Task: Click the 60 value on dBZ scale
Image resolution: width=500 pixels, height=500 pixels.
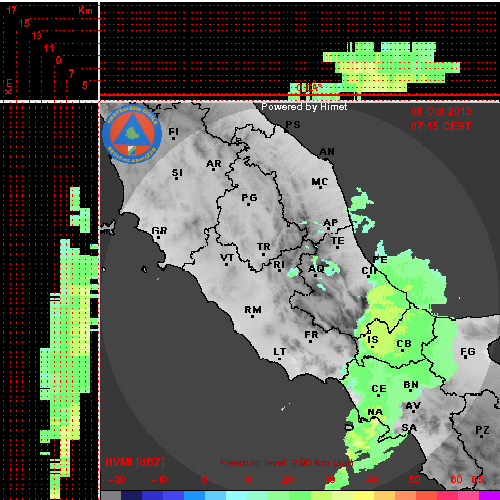Action: (x=456, y=480)
